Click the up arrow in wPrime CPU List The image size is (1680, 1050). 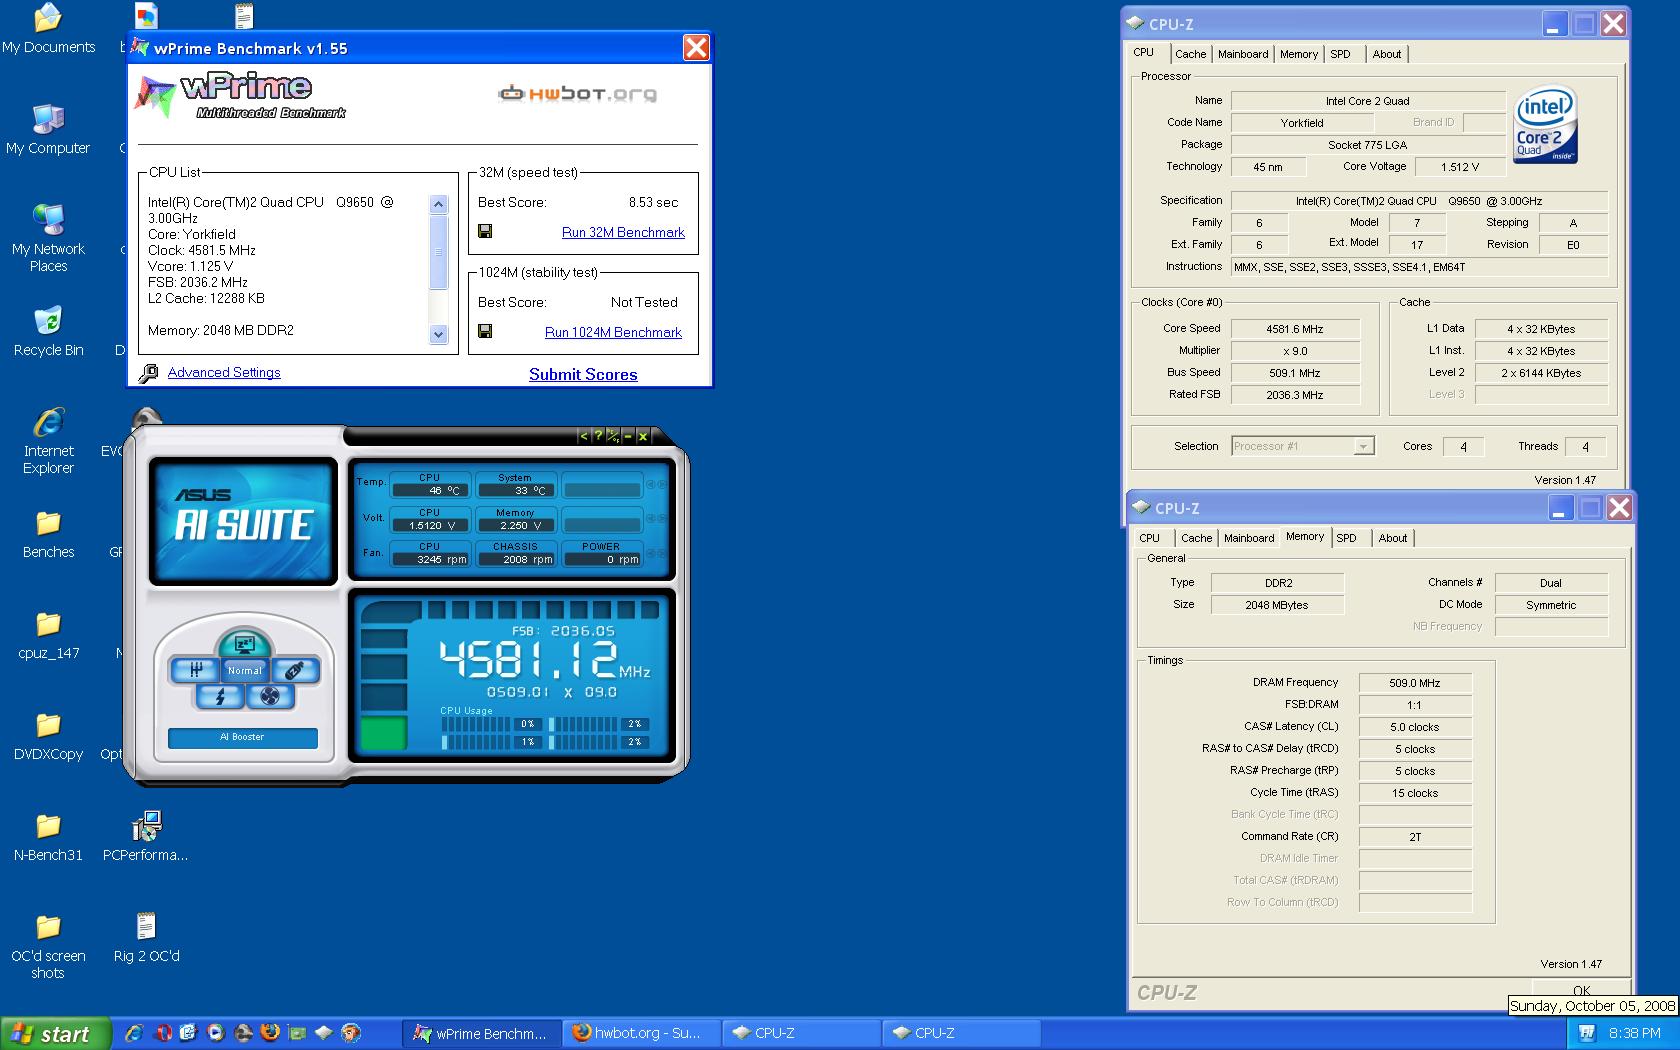[438, 205]
